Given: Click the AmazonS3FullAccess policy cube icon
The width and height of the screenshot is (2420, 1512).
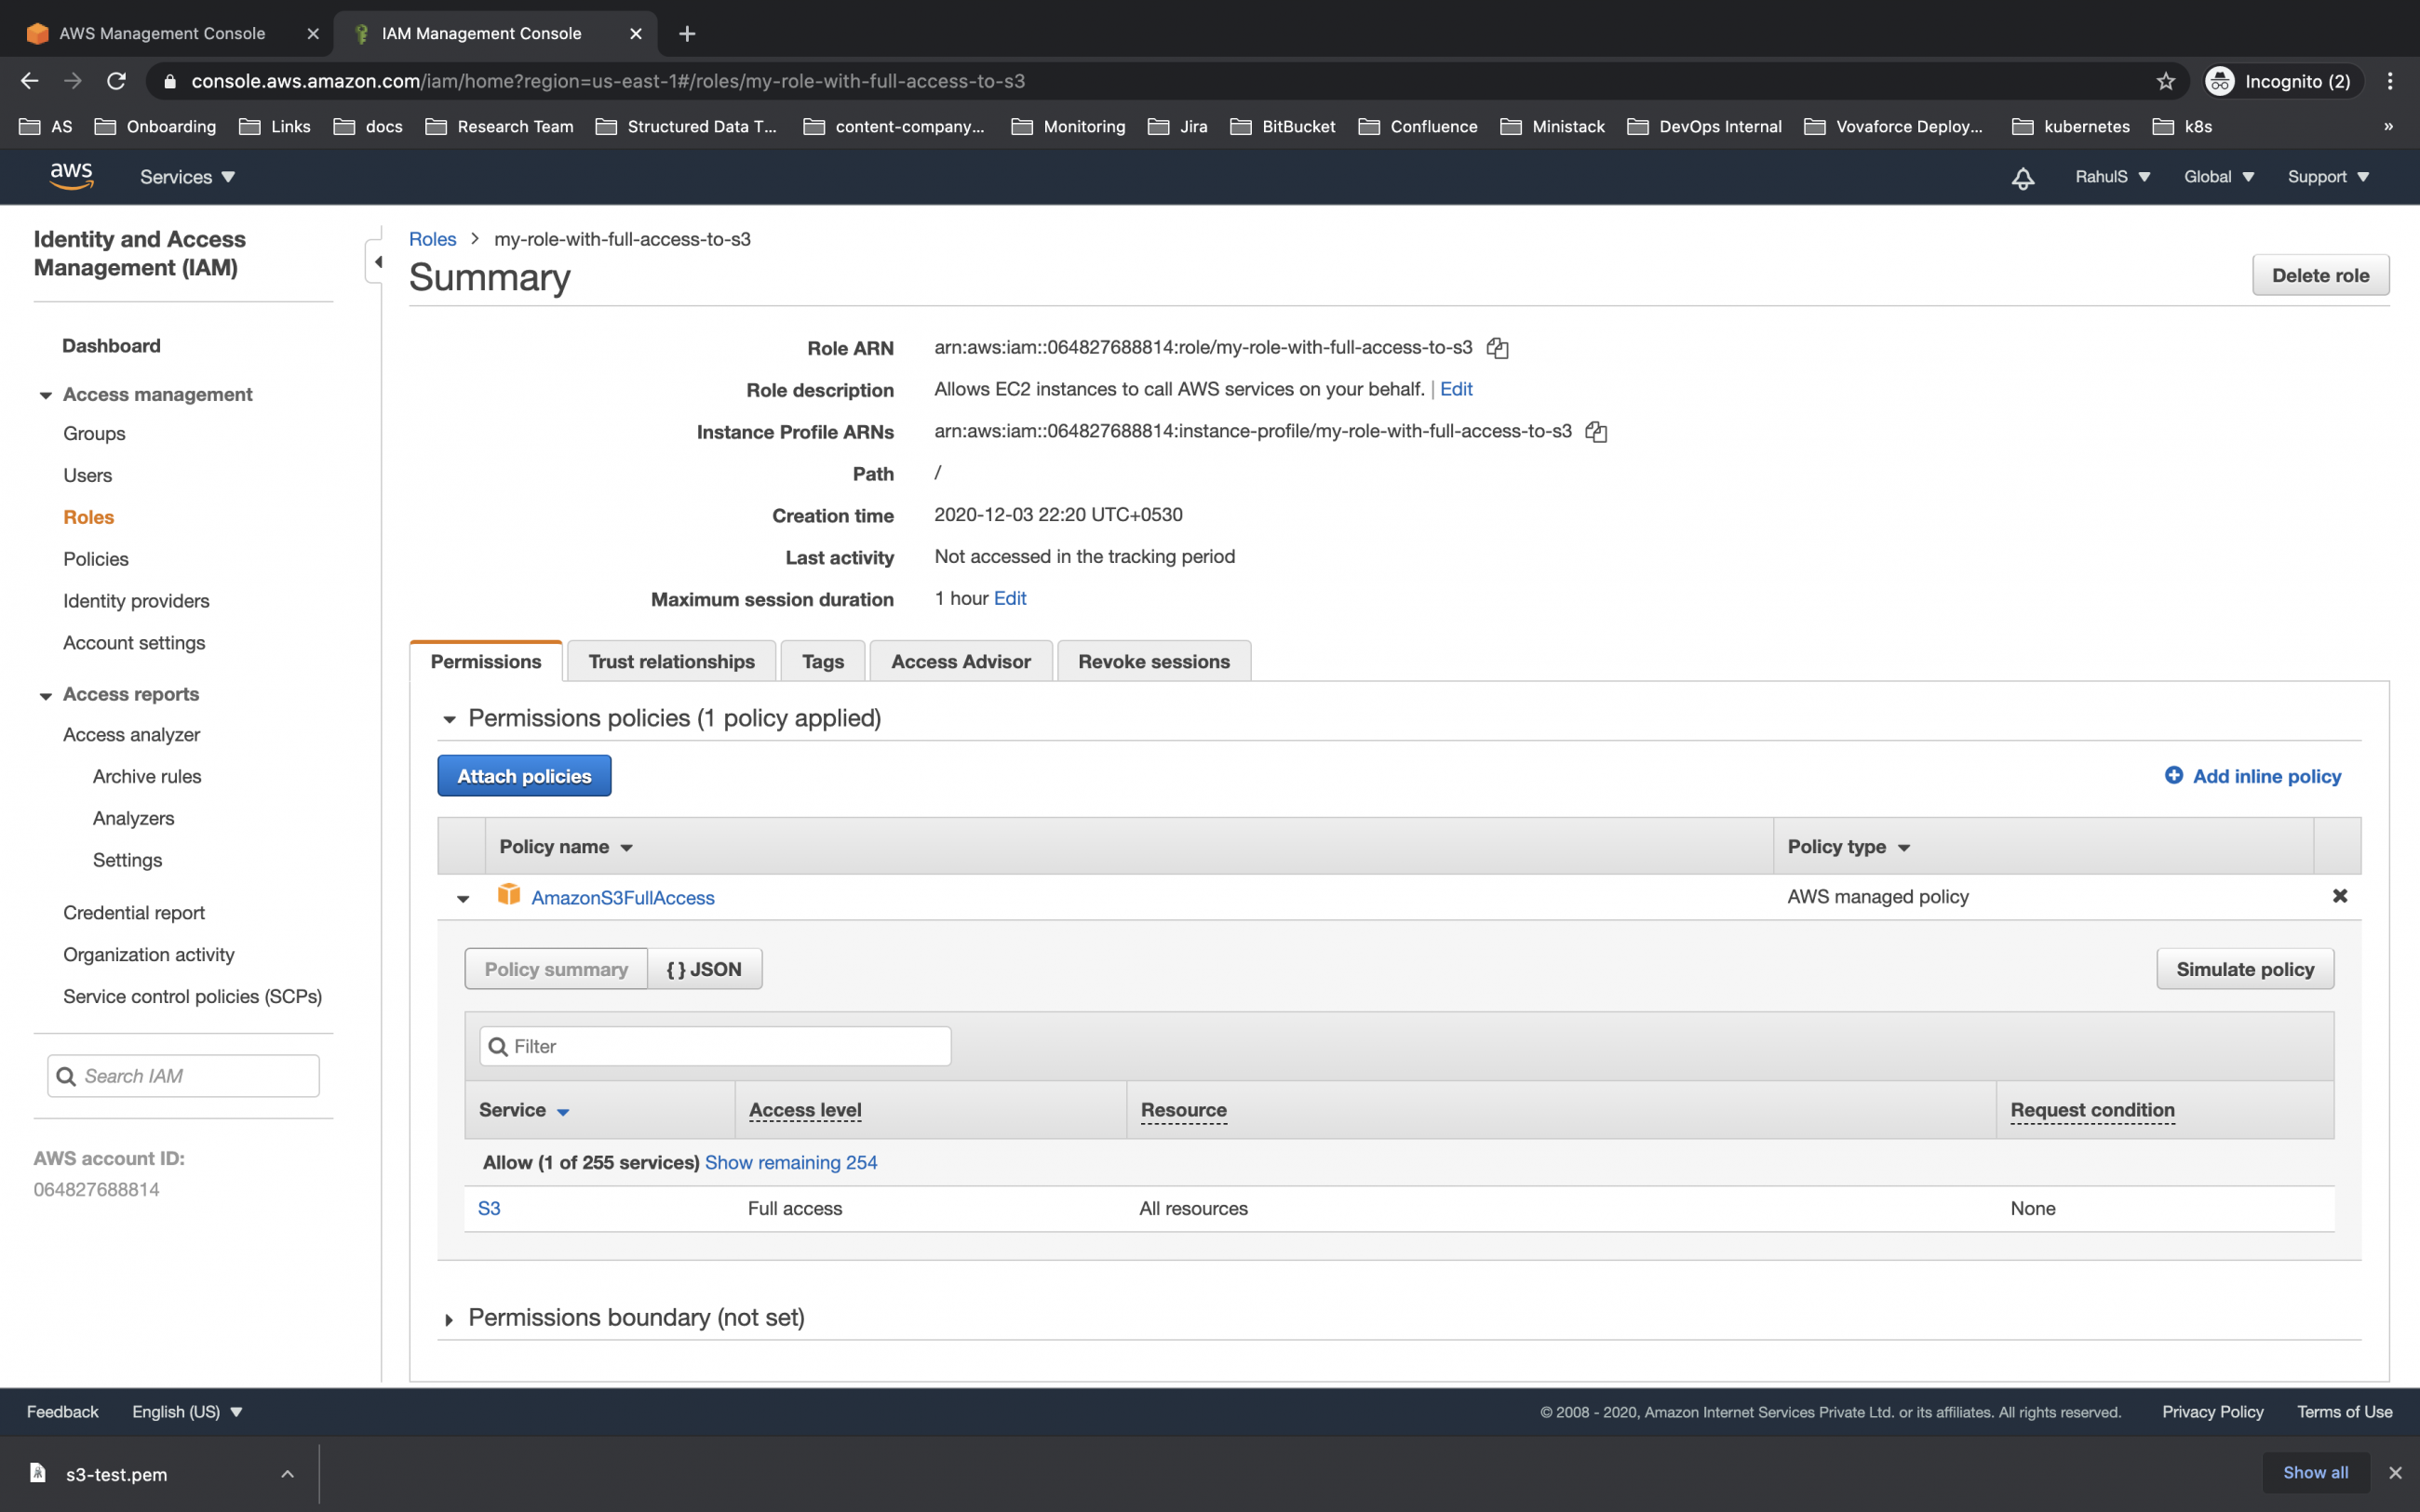Looking at the screenshot, I should 509,895.
